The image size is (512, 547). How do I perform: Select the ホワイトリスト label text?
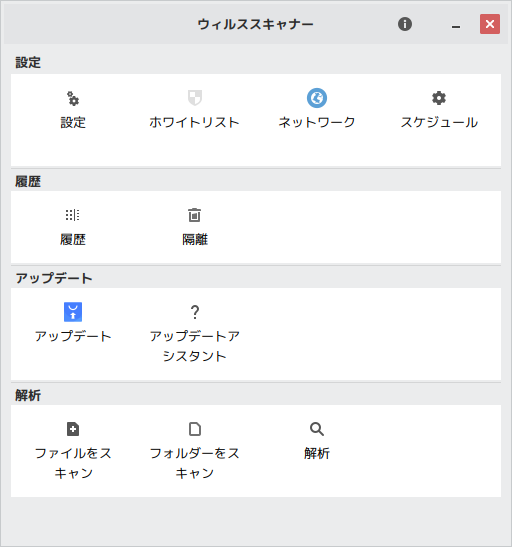click(x=194, y=122)
